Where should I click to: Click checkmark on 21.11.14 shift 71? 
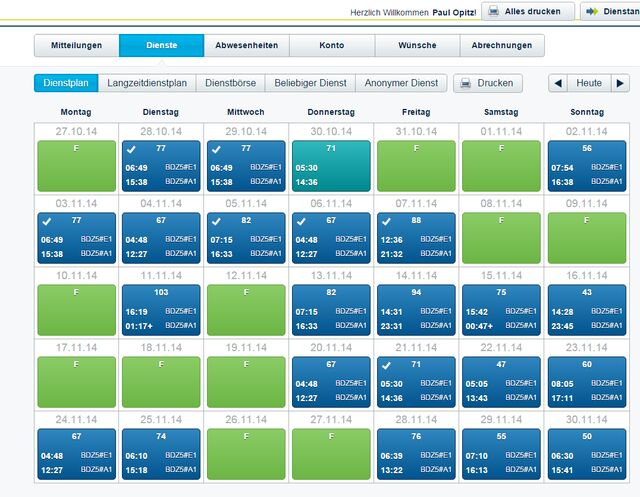point(386,366)
